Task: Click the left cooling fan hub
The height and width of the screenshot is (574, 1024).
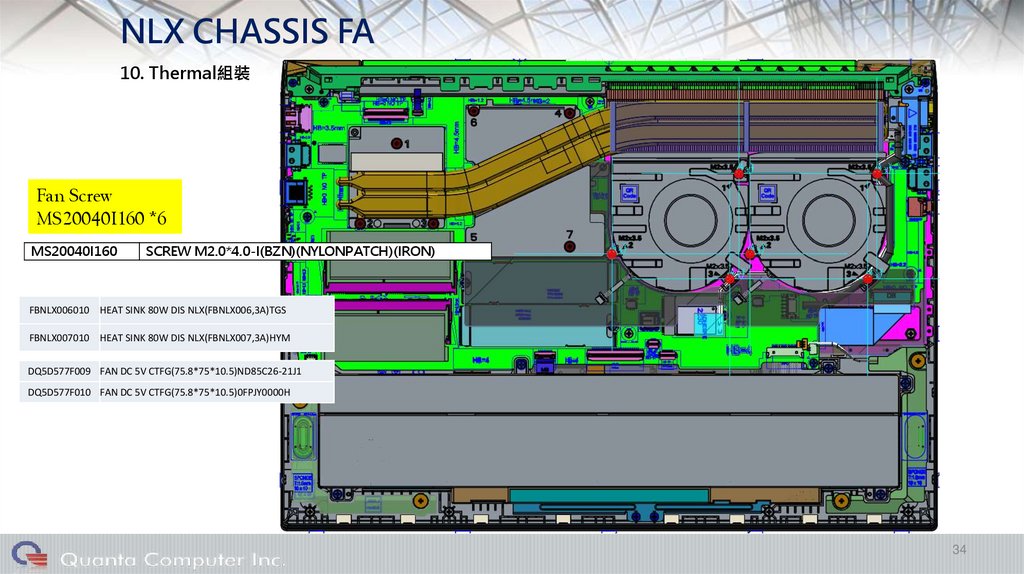Action: (x=689, y=220)
